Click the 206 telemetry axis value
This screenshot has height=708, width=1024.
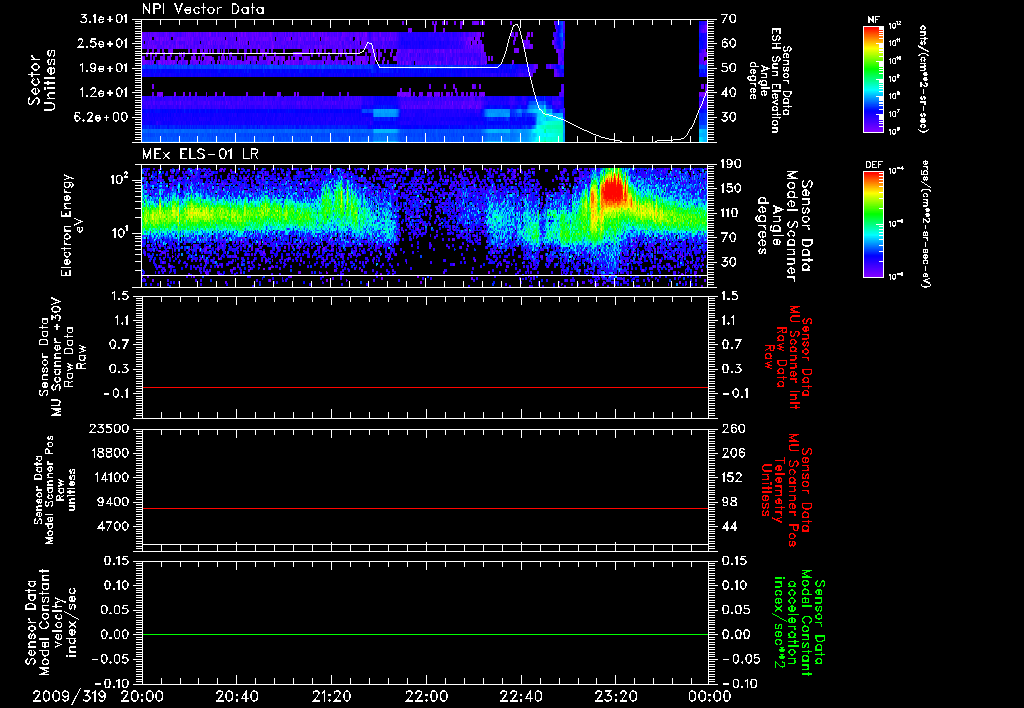point(733,453)
